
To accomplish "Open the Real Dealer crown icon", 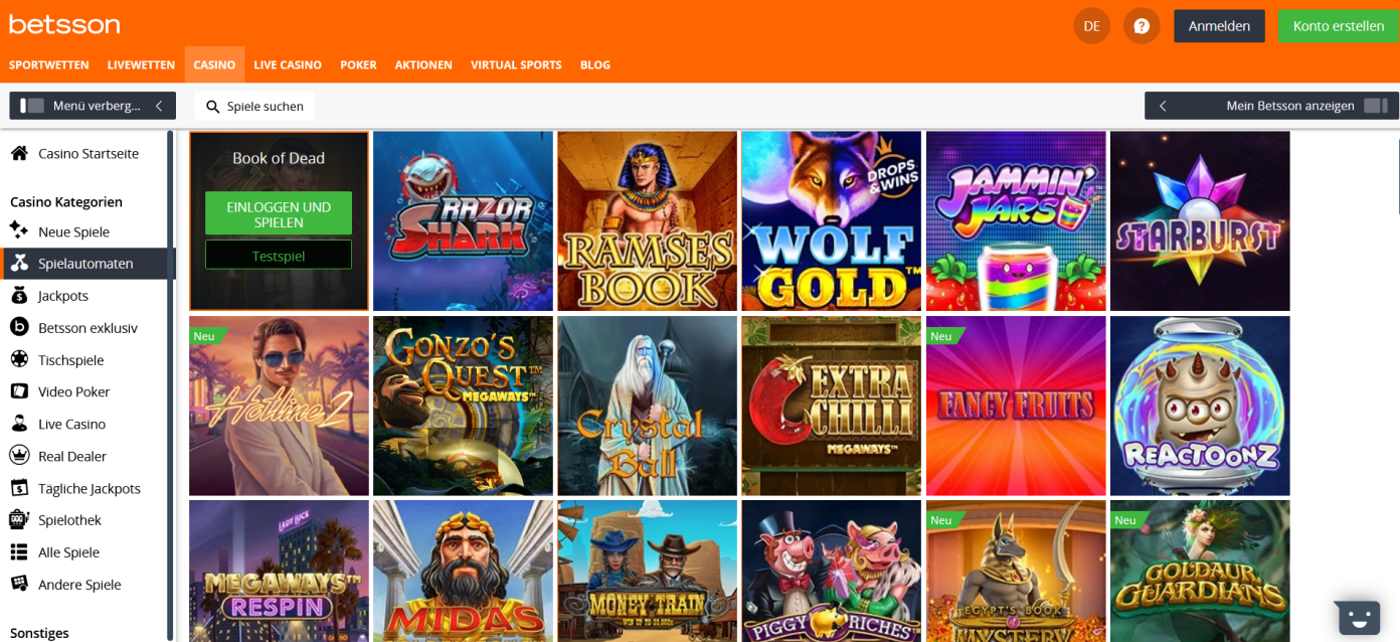I will (18, 455).
